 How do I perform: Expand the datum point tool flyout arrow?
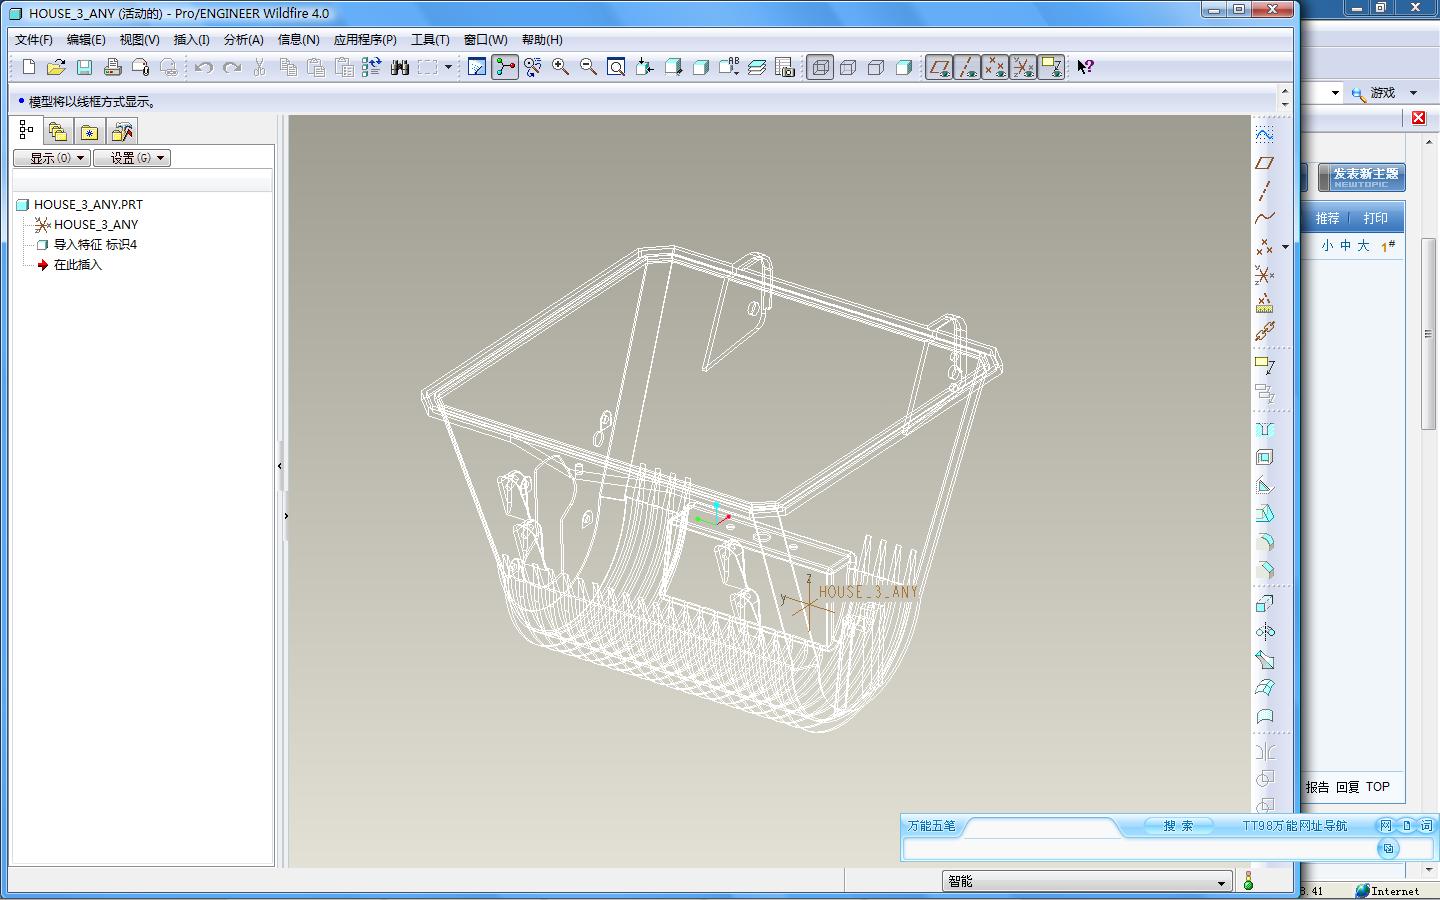pyautogui.click(x=1285, y=247)
